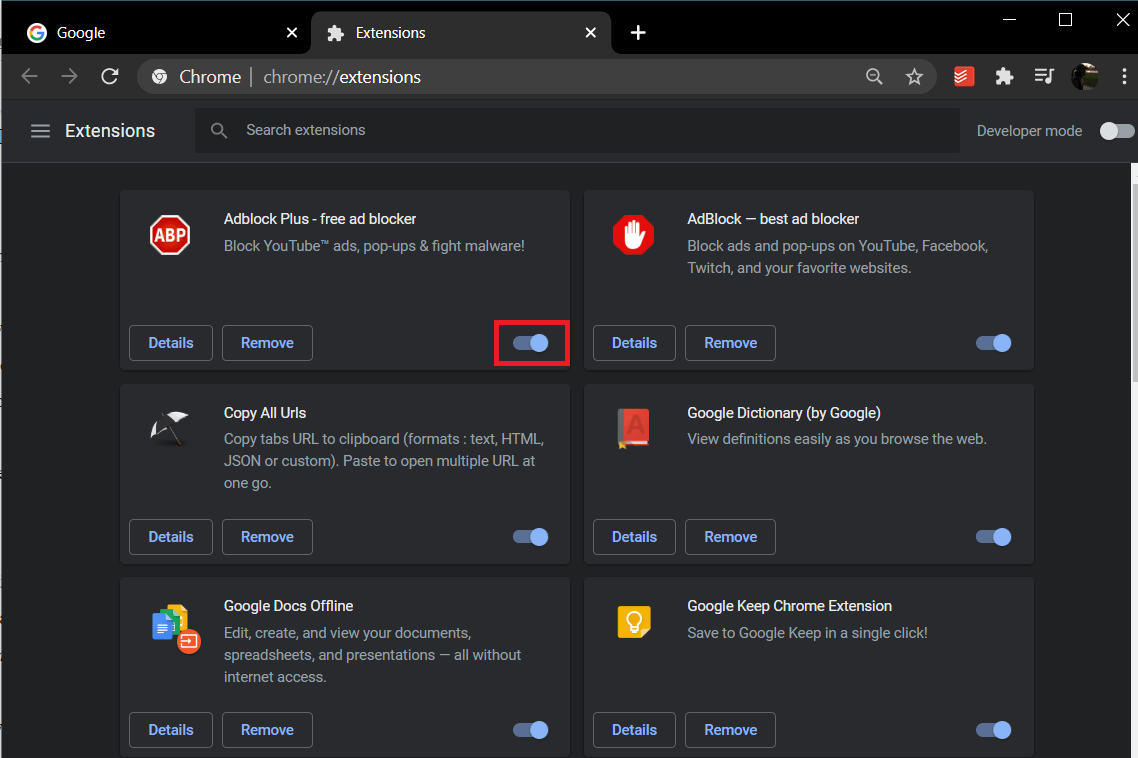Click the Google Dictionary book icon
Viewport: 1138px width, 758px height.
[634, 428]
